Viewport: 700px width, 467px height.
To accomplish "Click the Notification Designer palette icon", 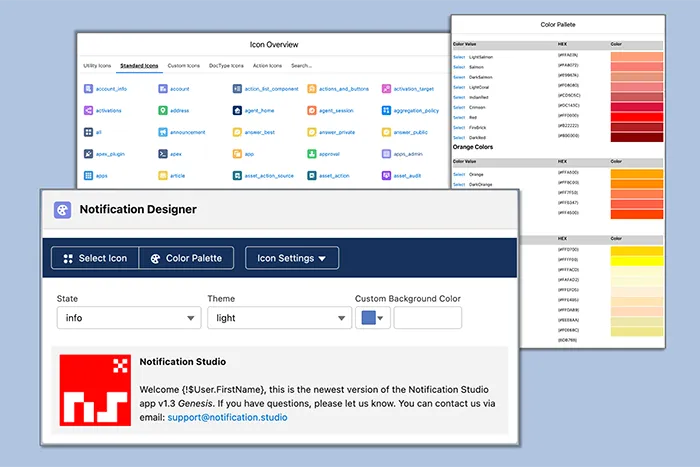I will point(62,210).
